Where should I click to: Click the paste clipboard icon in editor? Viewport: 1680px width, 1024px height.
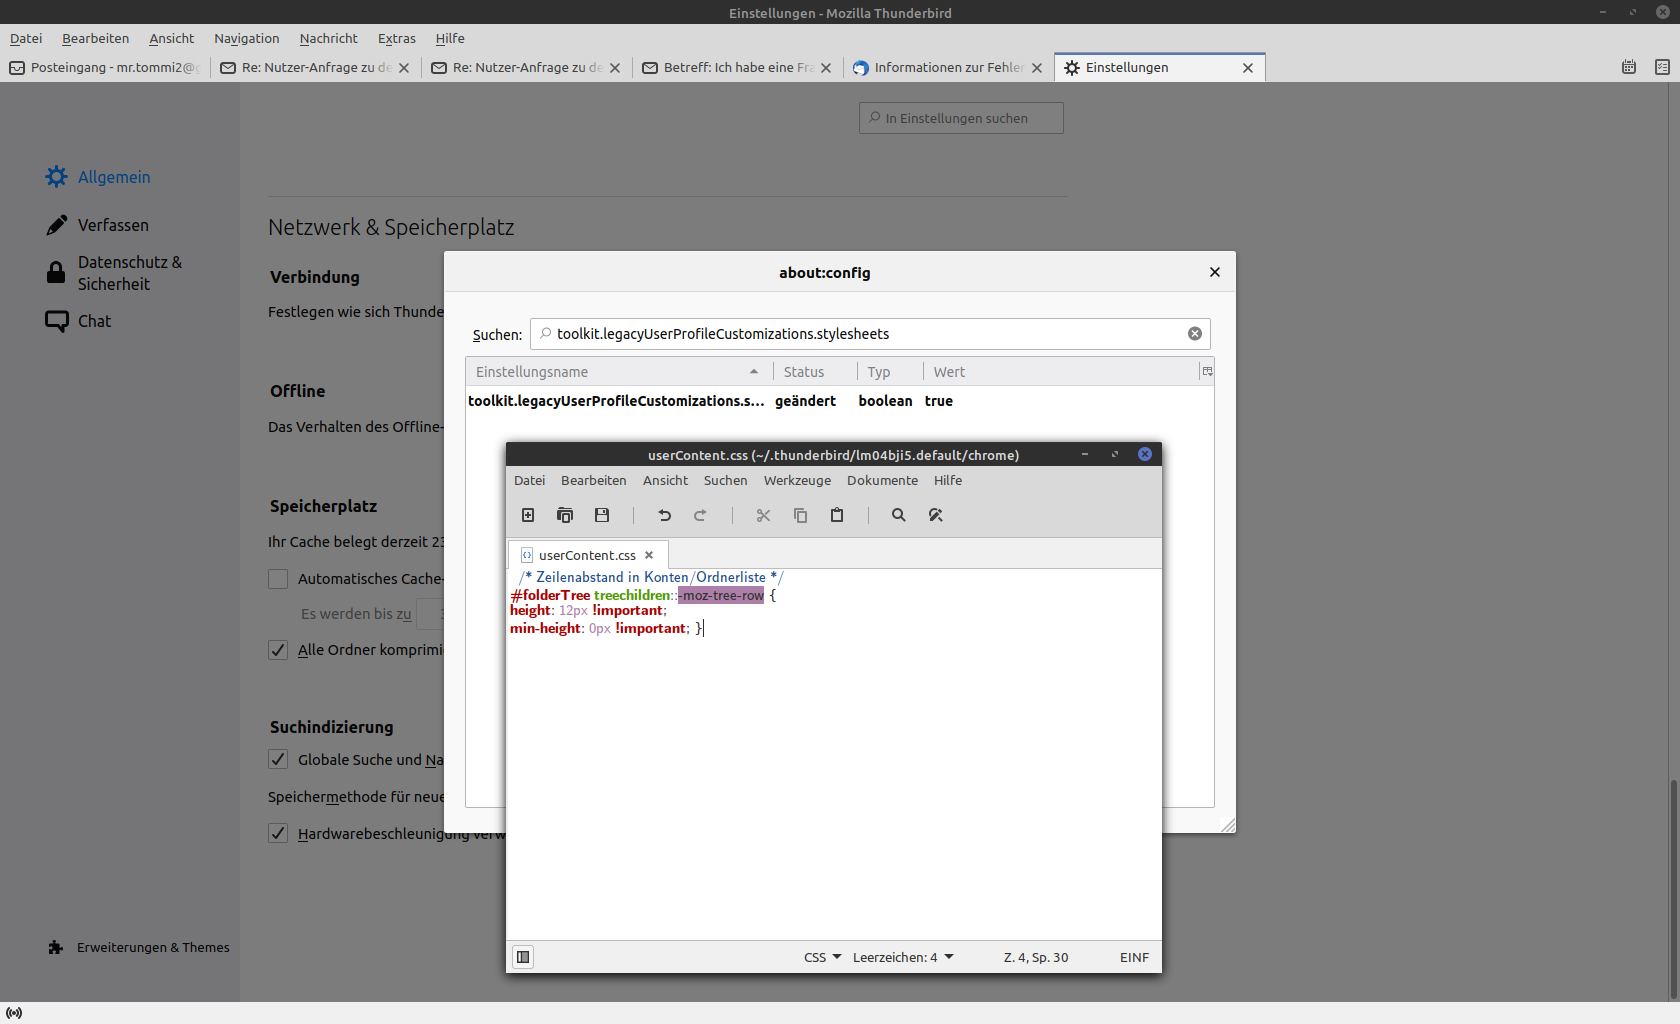(837, 515)
